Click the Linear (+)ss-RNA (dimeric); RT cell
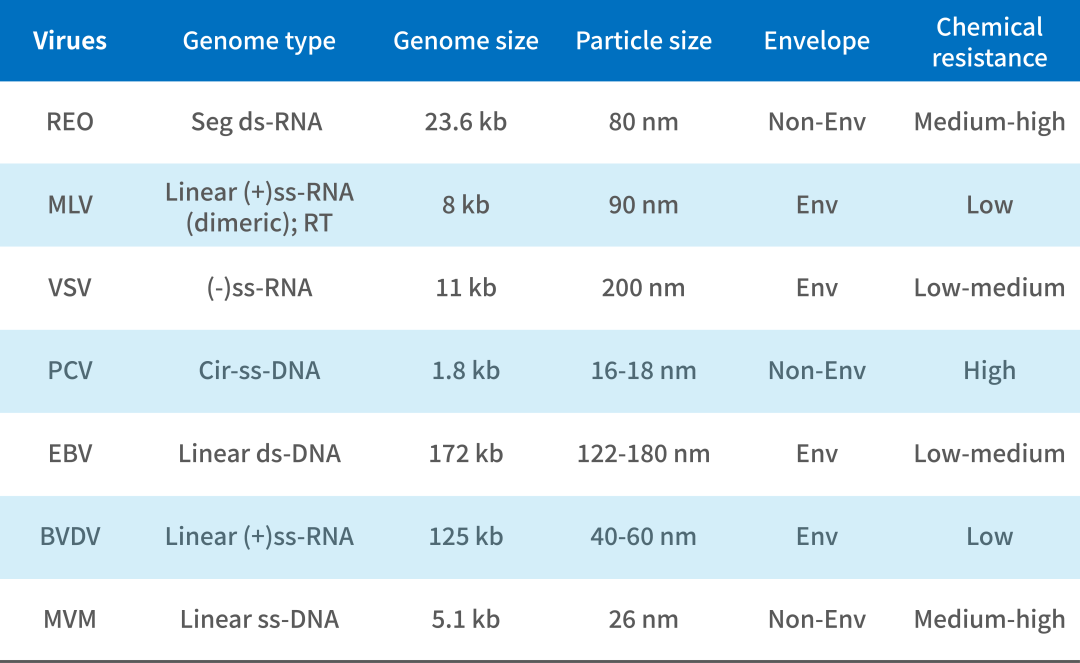Screen dimensions: 1080x663 pyautogui.click(x=259, y=205)
